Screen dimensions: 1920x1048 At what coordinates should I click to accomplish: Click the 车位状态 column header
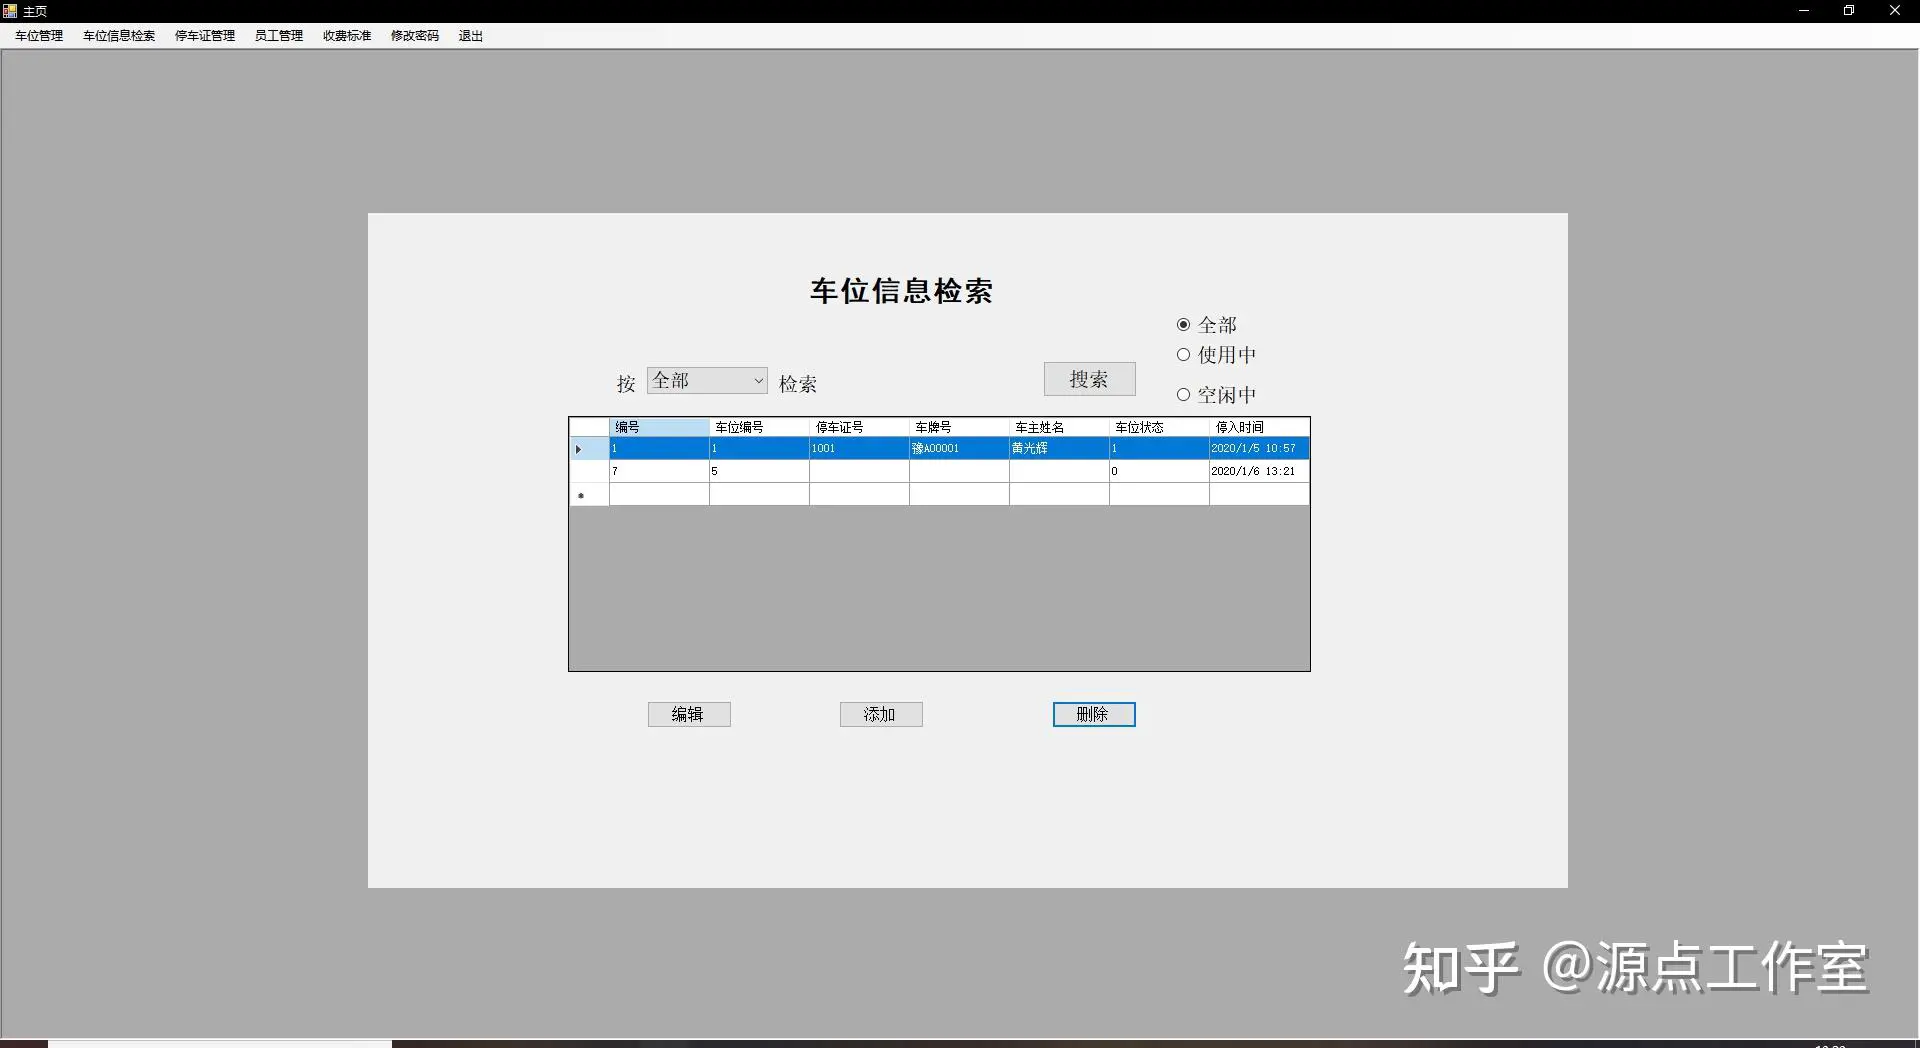[x=1159, y=427]
